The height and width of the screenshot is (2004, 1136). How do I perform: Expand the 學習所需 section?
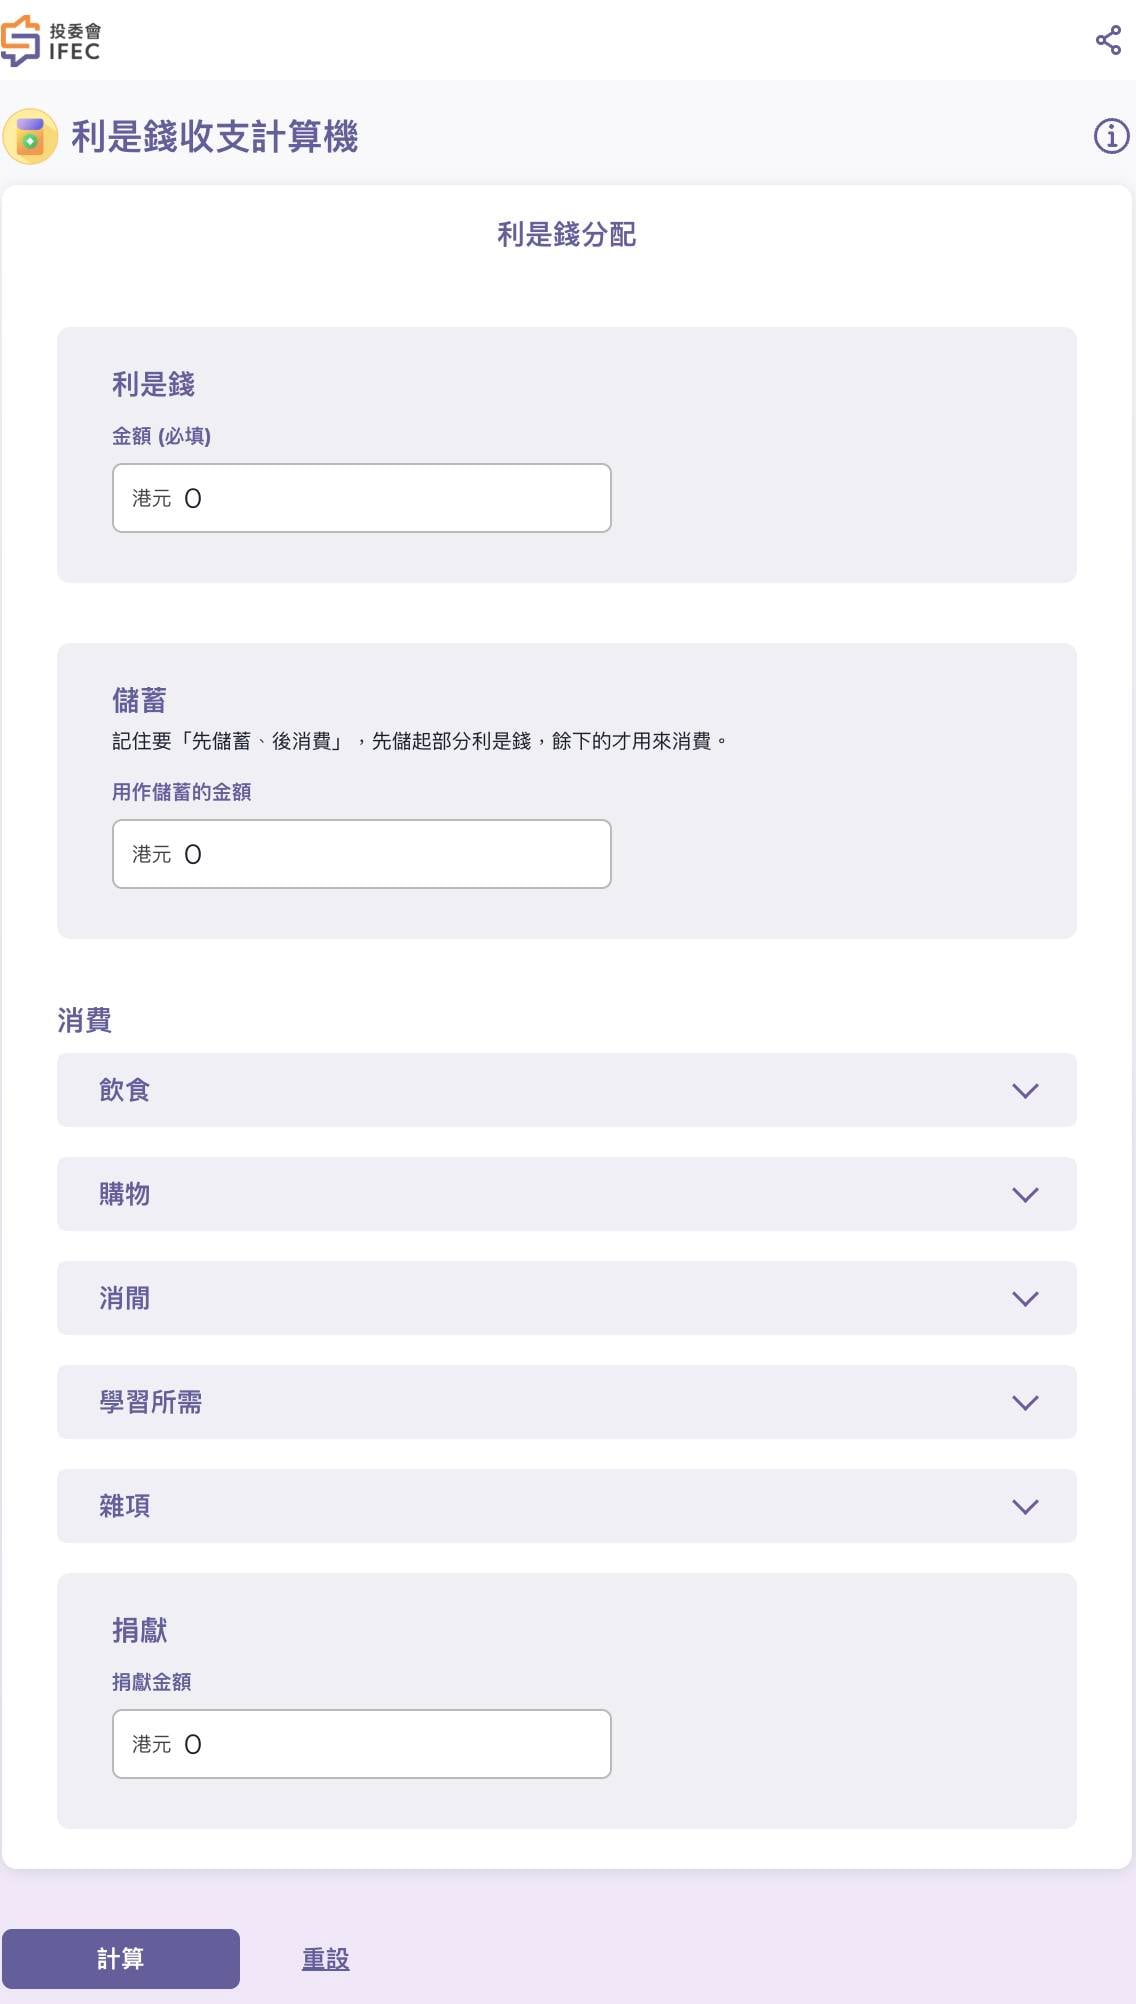point(500,1402)
